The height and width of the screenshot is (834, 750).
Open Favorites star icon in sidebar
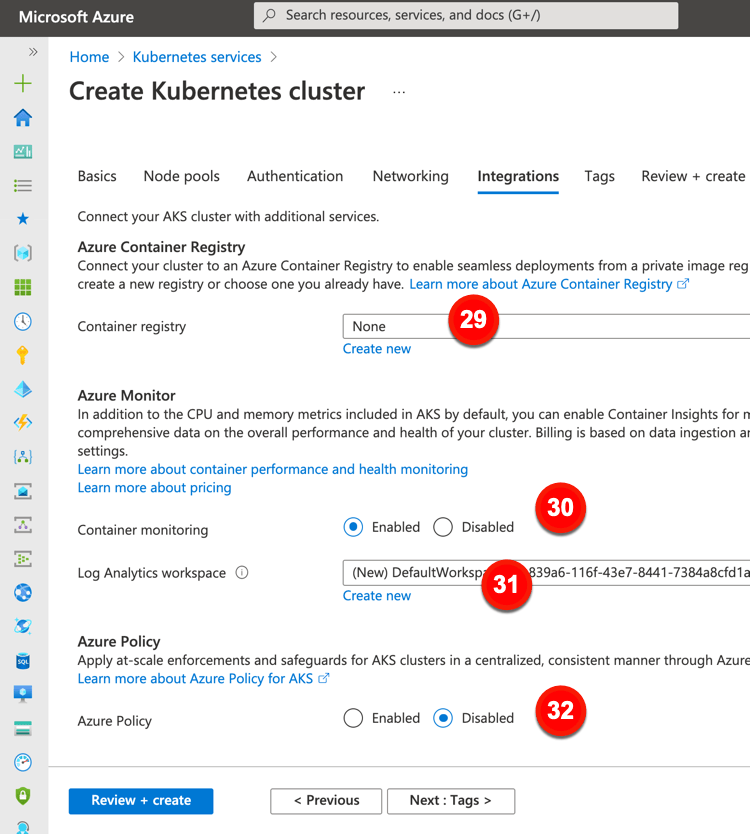coord(23,219)
